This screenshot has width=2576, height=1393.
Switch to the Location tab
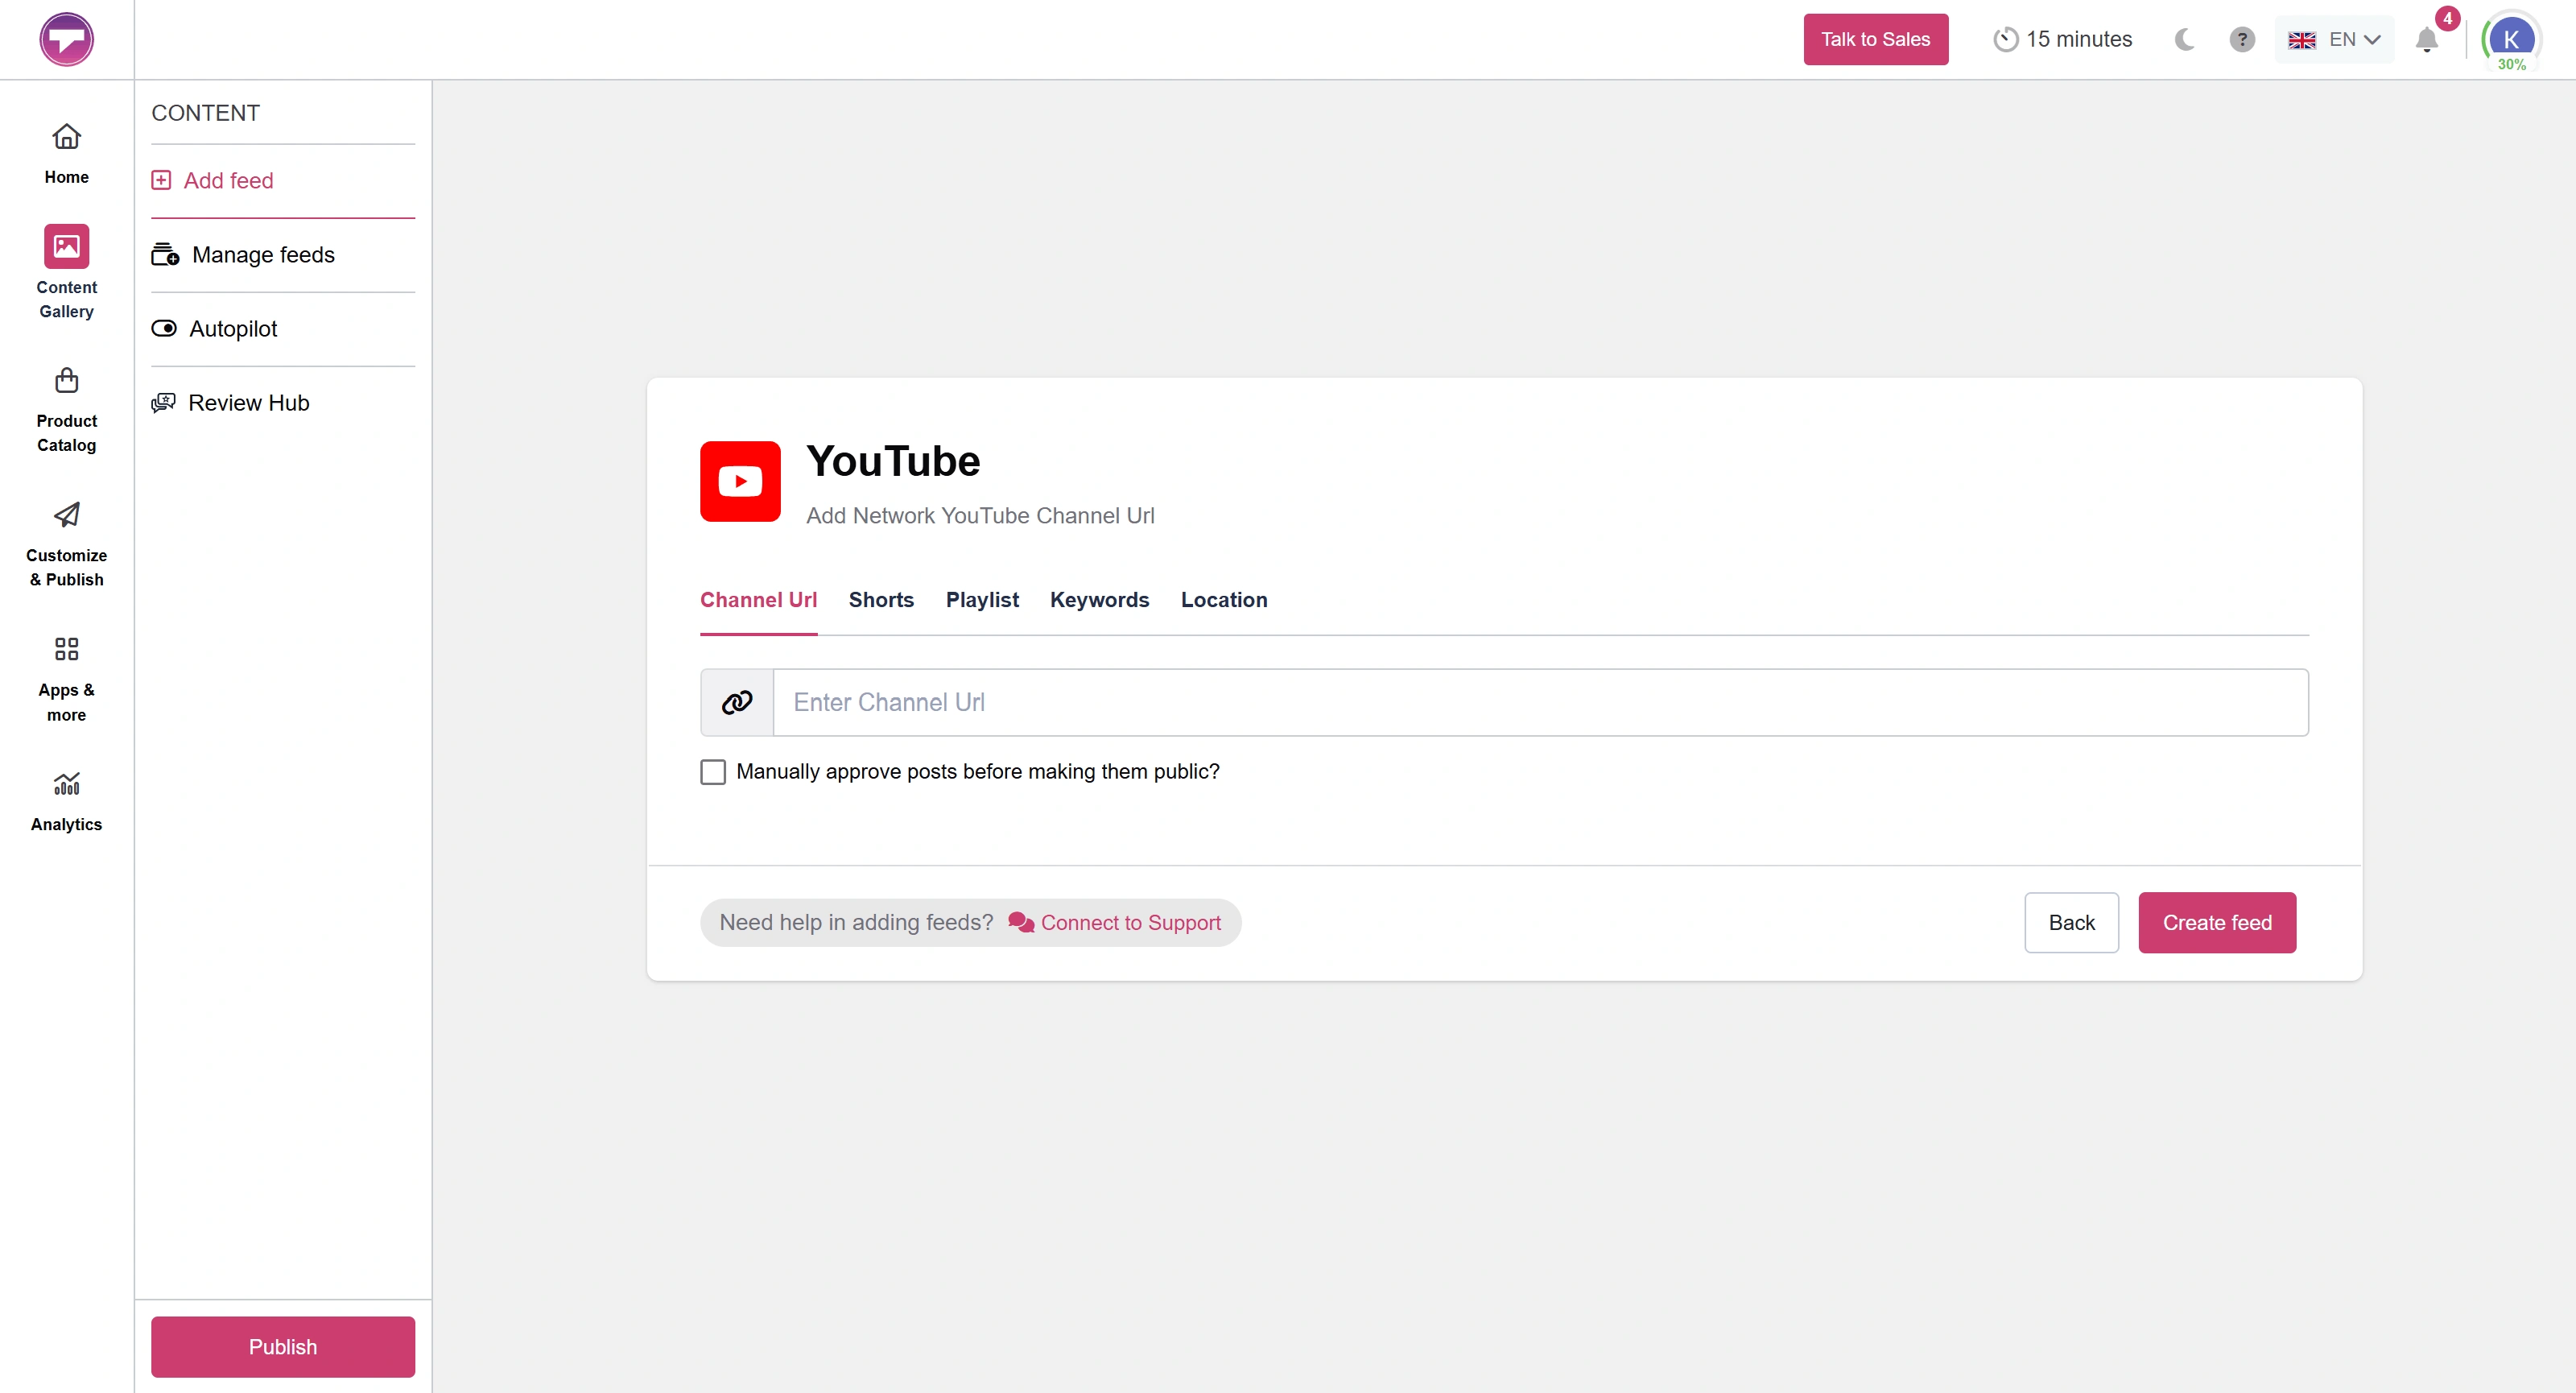coord(1224,600)
